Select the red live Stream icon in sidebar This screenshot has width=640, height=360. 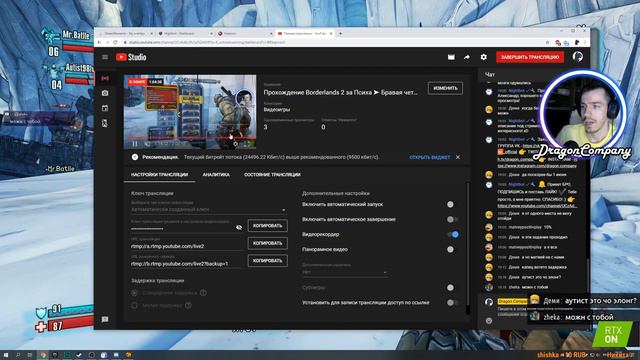point(105,78)
